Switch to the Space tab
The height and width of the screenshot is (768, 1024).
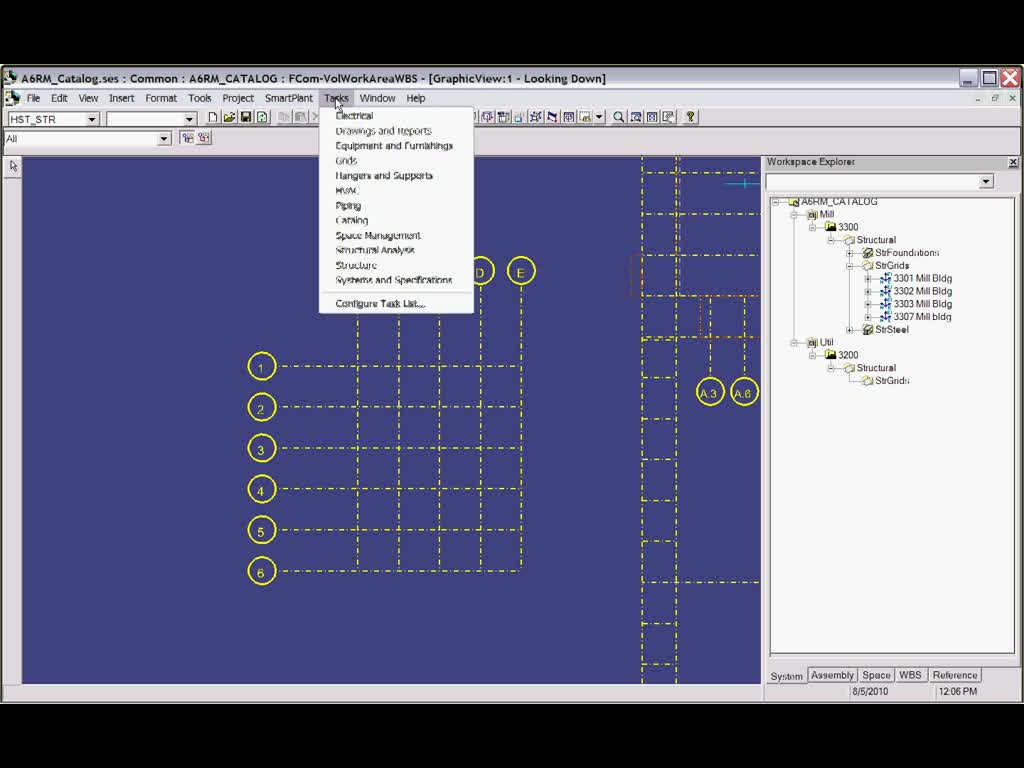click(x=876, y=675)
